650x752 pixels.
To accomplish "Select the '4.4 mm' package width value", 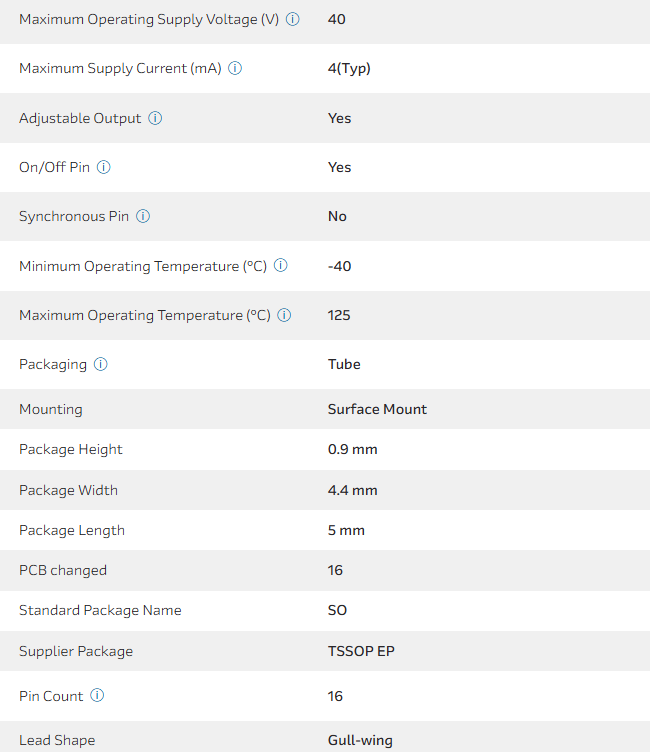I will tap(352, 490).
